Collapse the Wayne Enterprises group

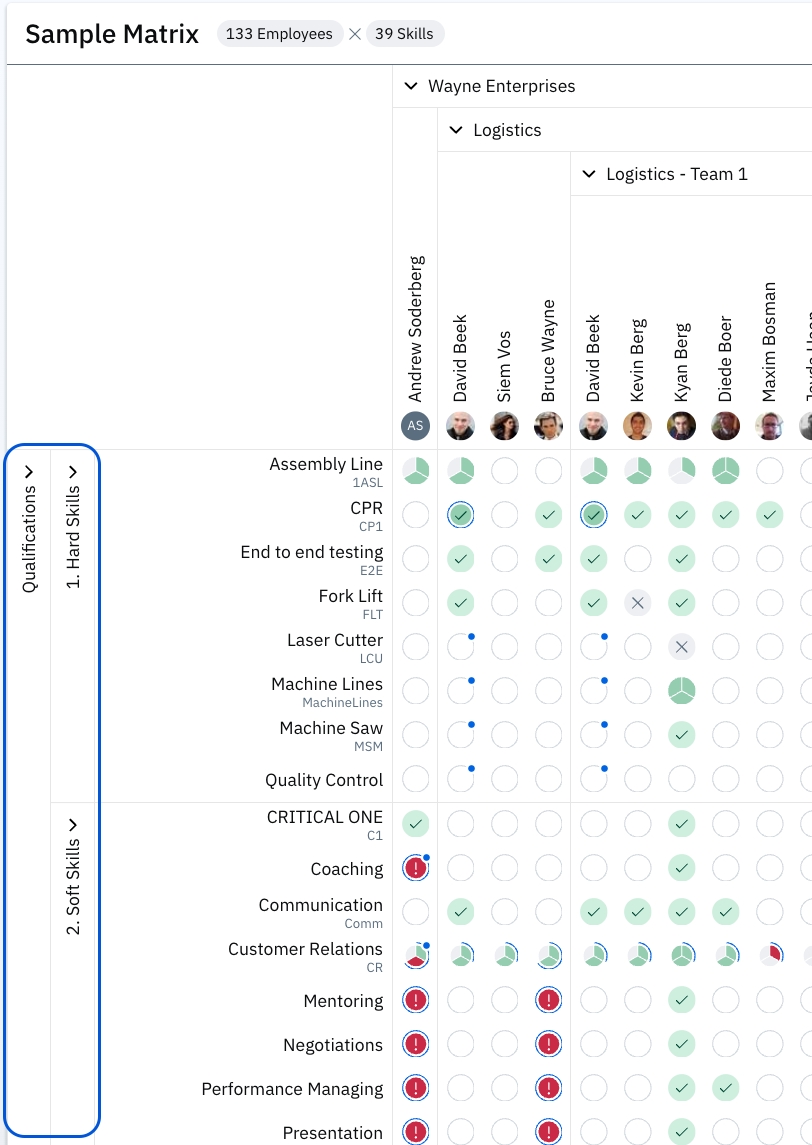click(x=410, y=86)
